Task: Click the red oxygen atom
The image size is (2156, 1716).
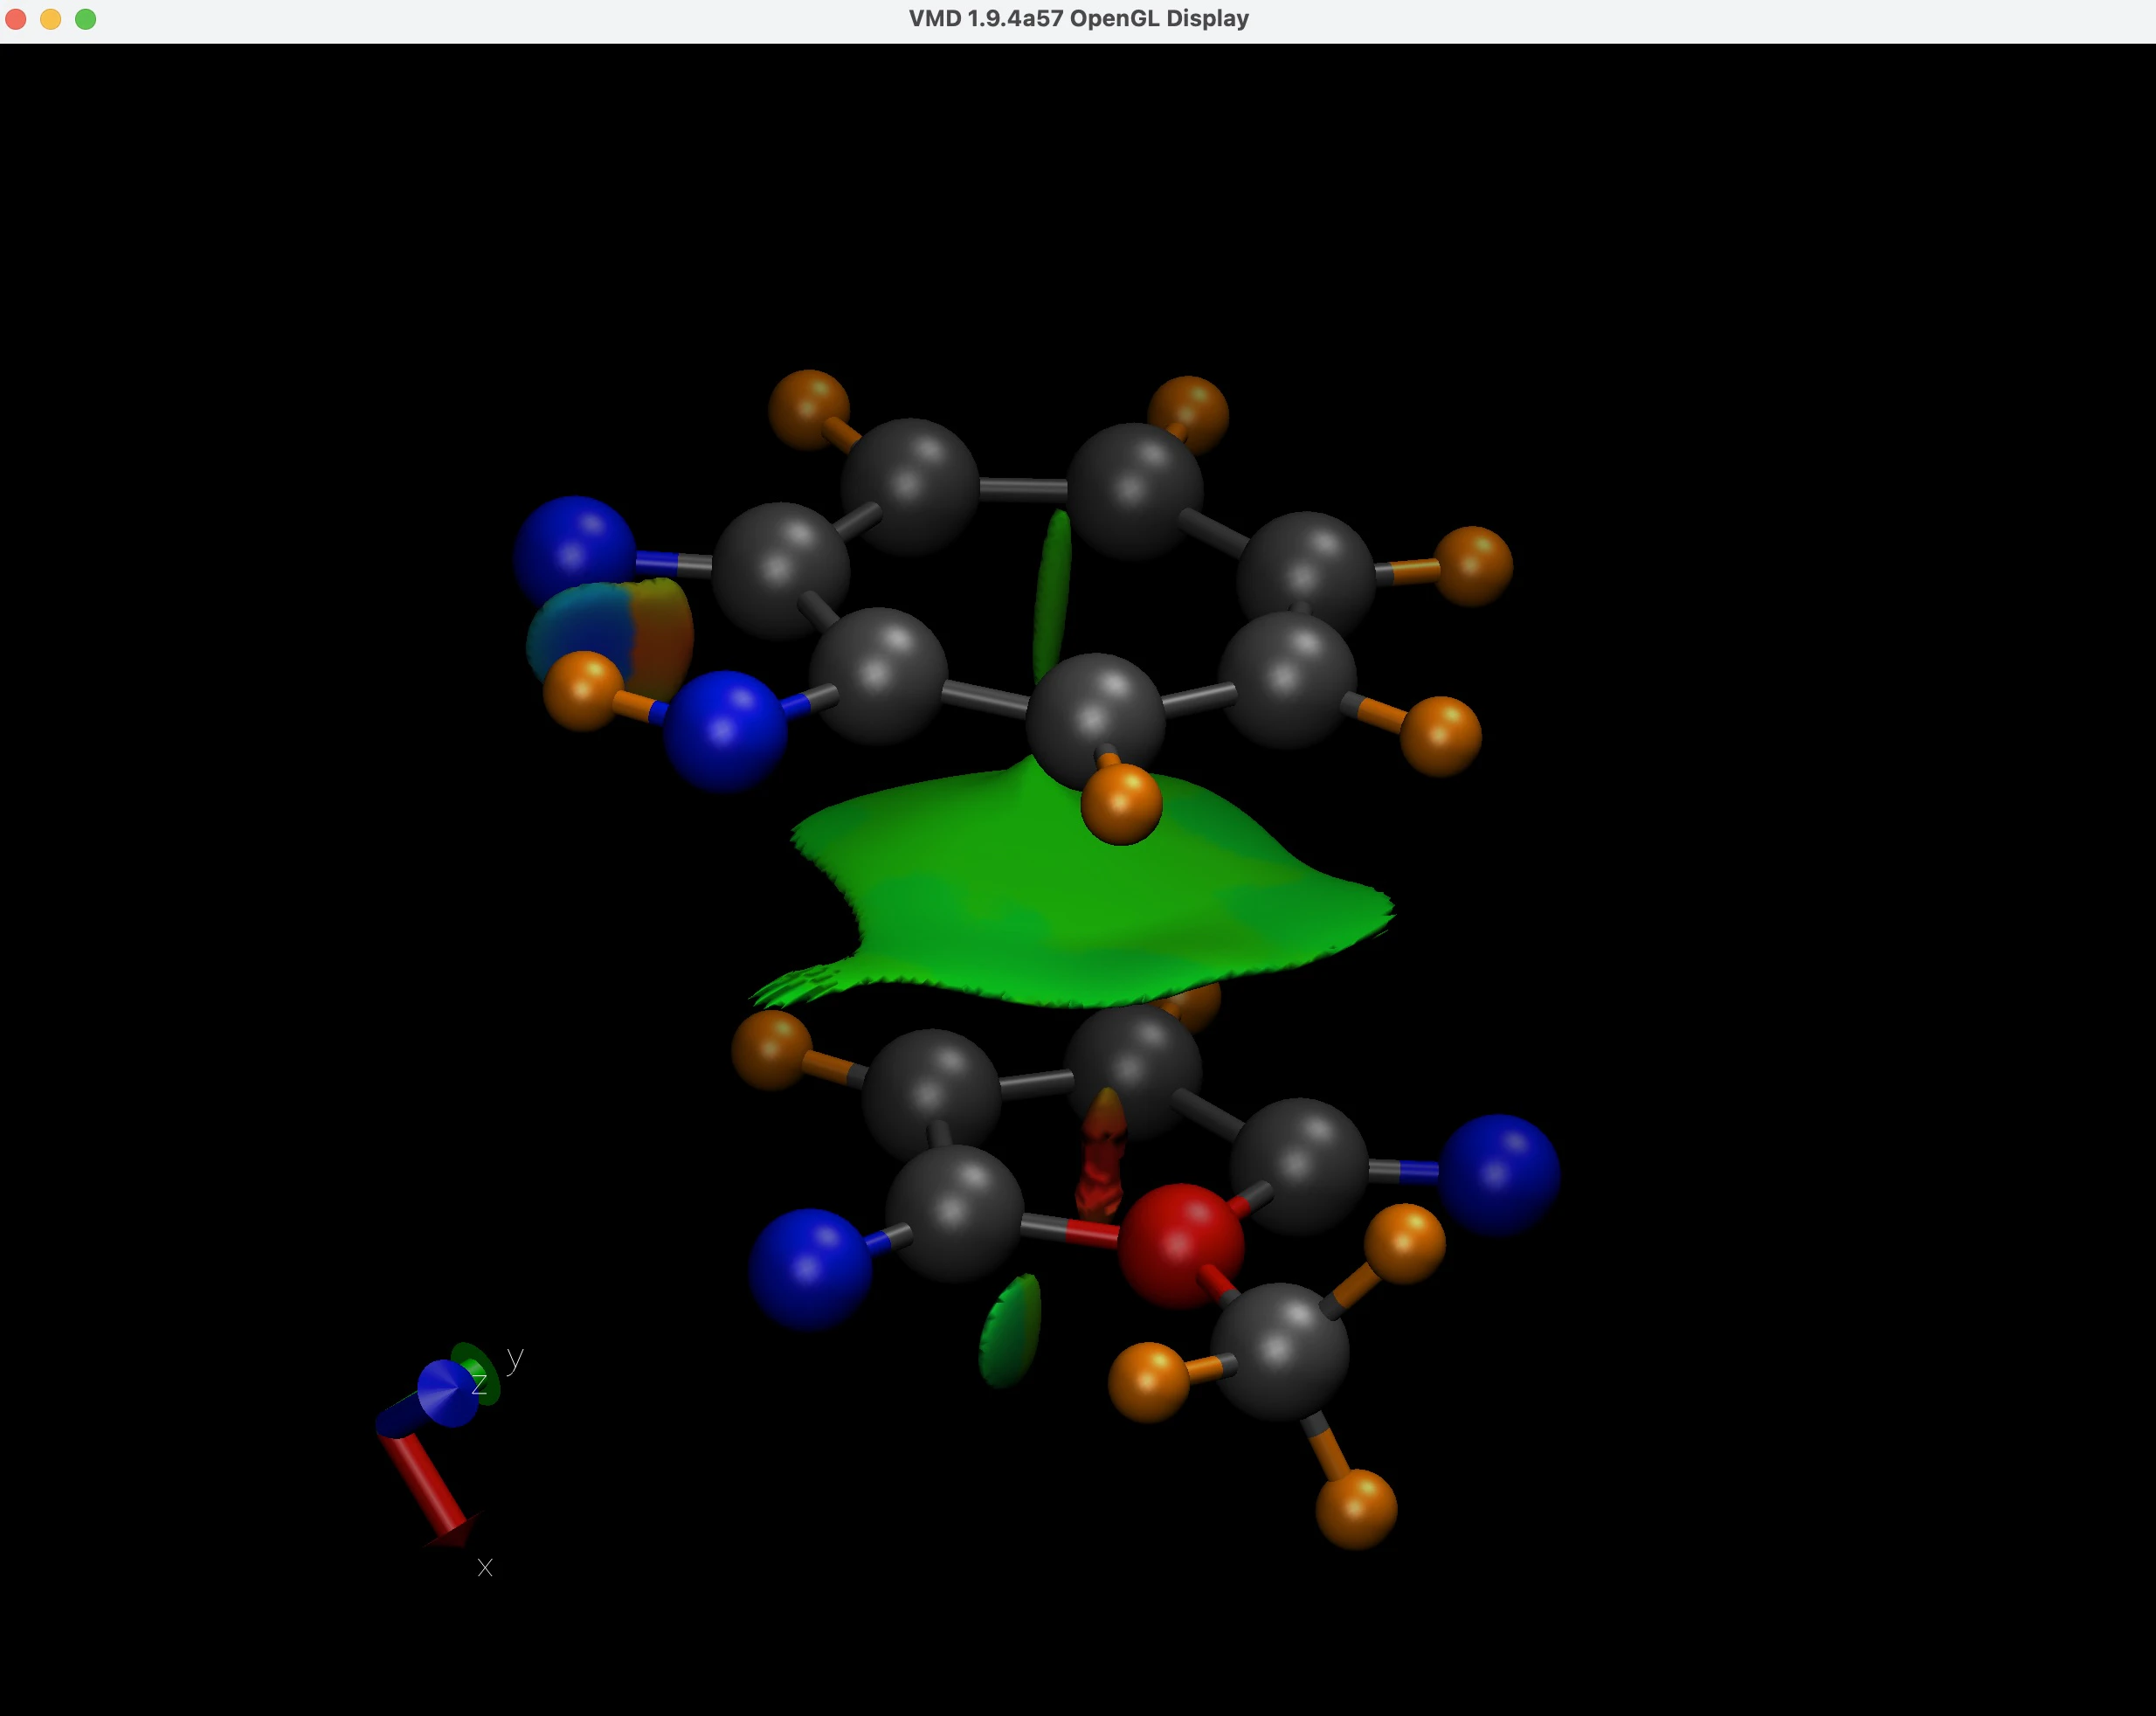Action: click(1180, 1246)
